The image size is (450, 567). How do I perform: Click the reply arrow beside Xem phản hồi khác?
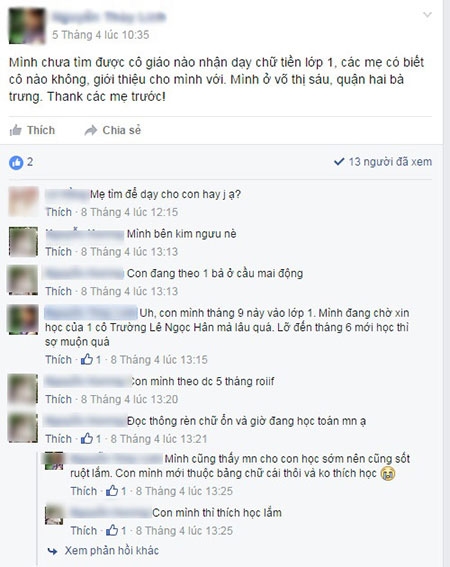pyautogui.click(x=52, y=551)
